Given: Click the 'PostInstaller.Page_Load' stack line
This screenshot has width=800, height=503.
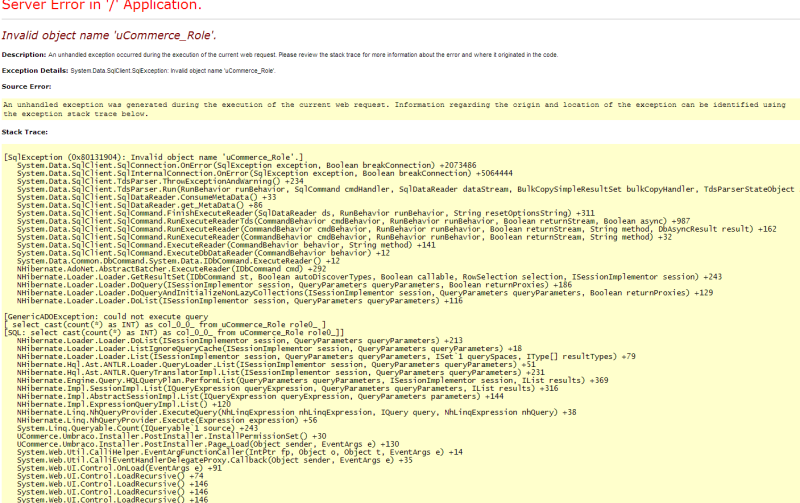Looking at the screenshot, I should (208, 444).
